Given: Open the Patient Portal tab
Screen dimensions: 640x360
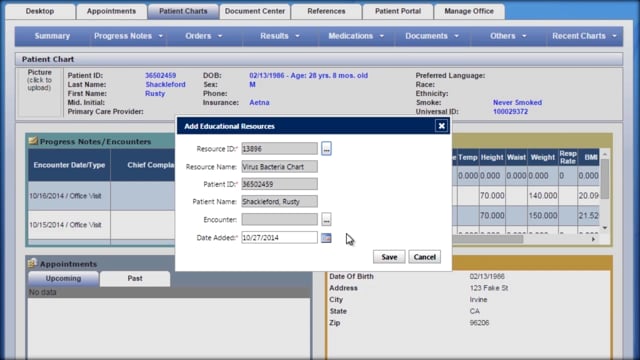Looking at the screenshot, I should (x=398, y=11).
